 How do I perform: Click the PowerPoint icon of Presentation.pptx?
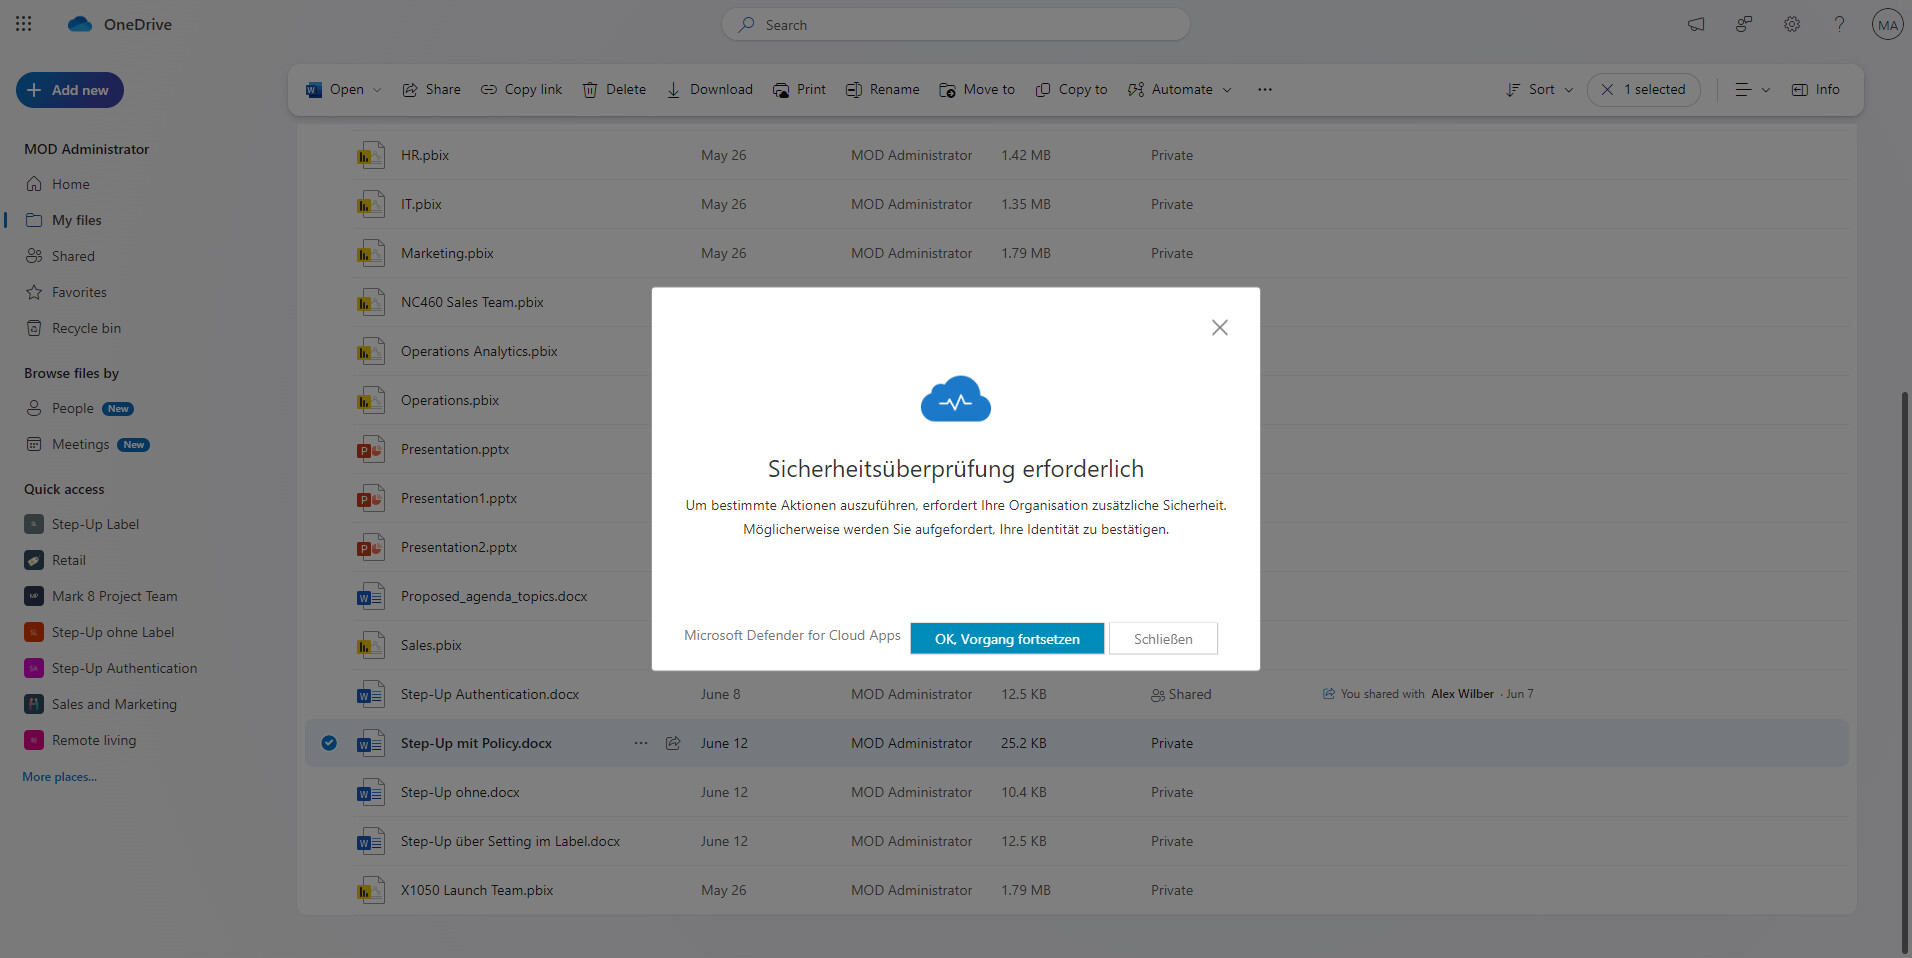point(370,449)
